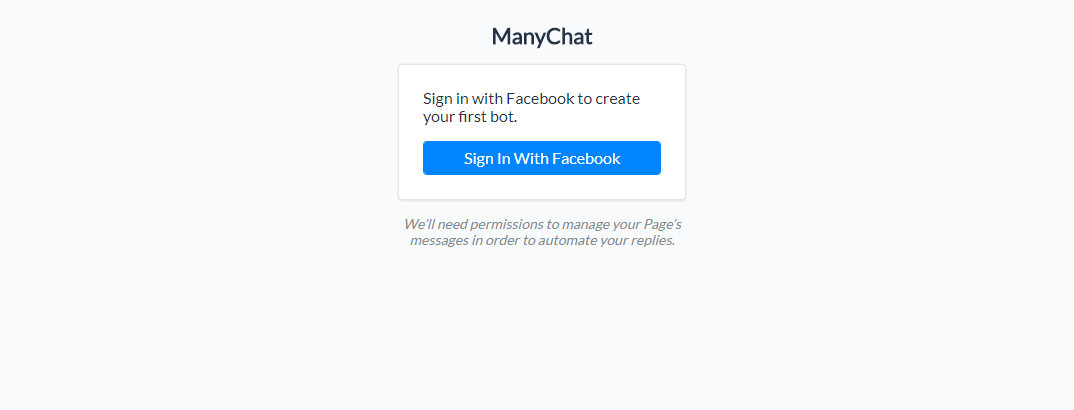Click the italic permissions note below card
This screenshot has height=410, width=1074.
point(542,232)
